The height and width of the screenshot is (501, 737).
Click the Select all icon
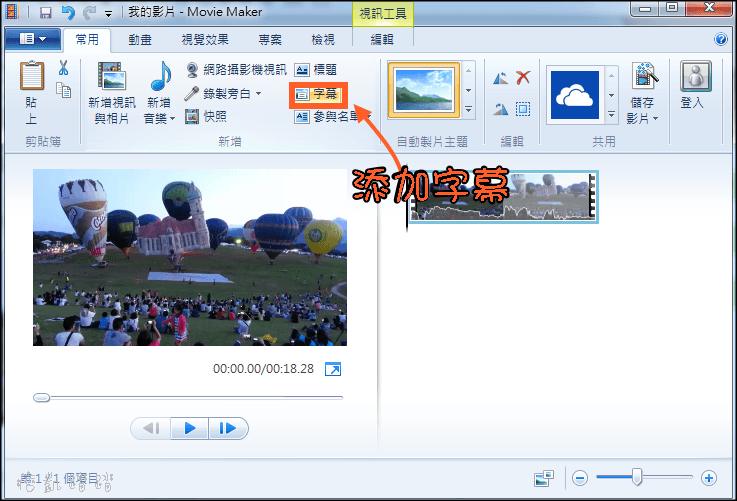pyautogui.click(x=523, y=109)
